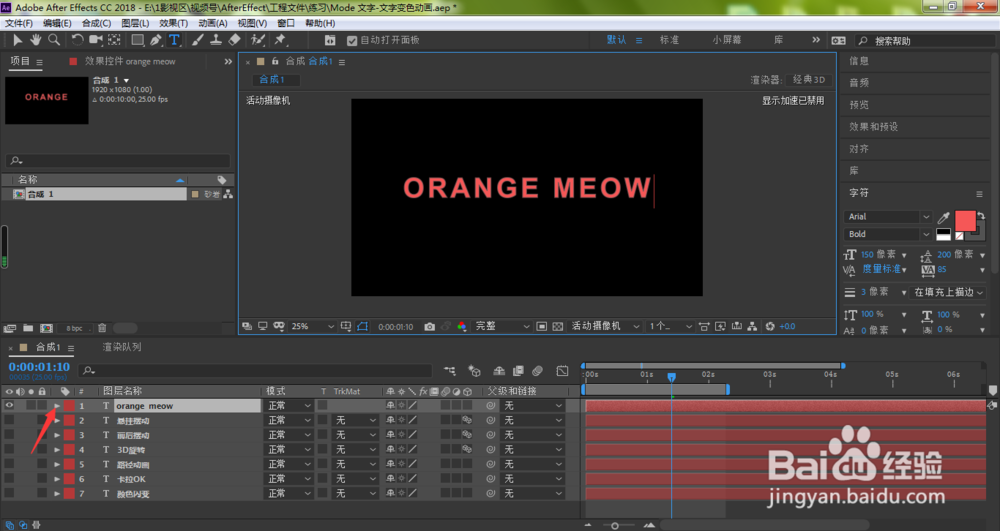Open show channel RGB color icon

pyautogui.click(x=462, y=326)
